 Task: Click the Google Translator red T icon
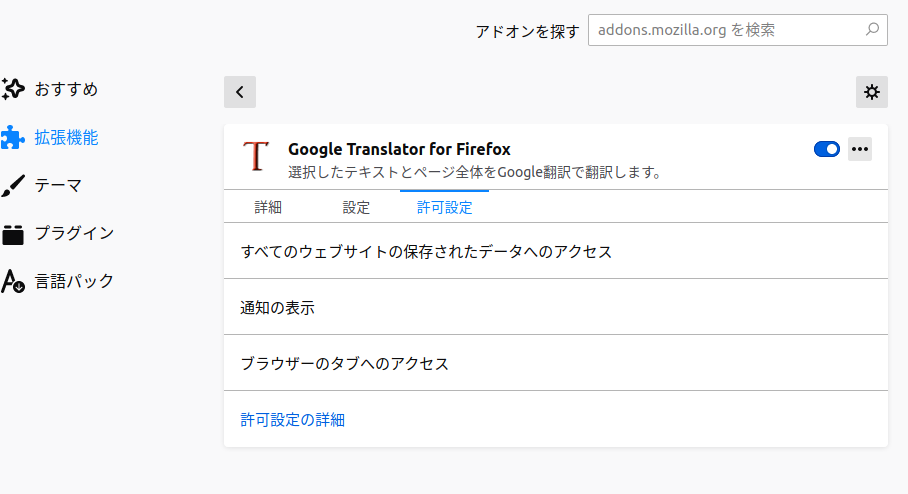click(x=257, y=155)
